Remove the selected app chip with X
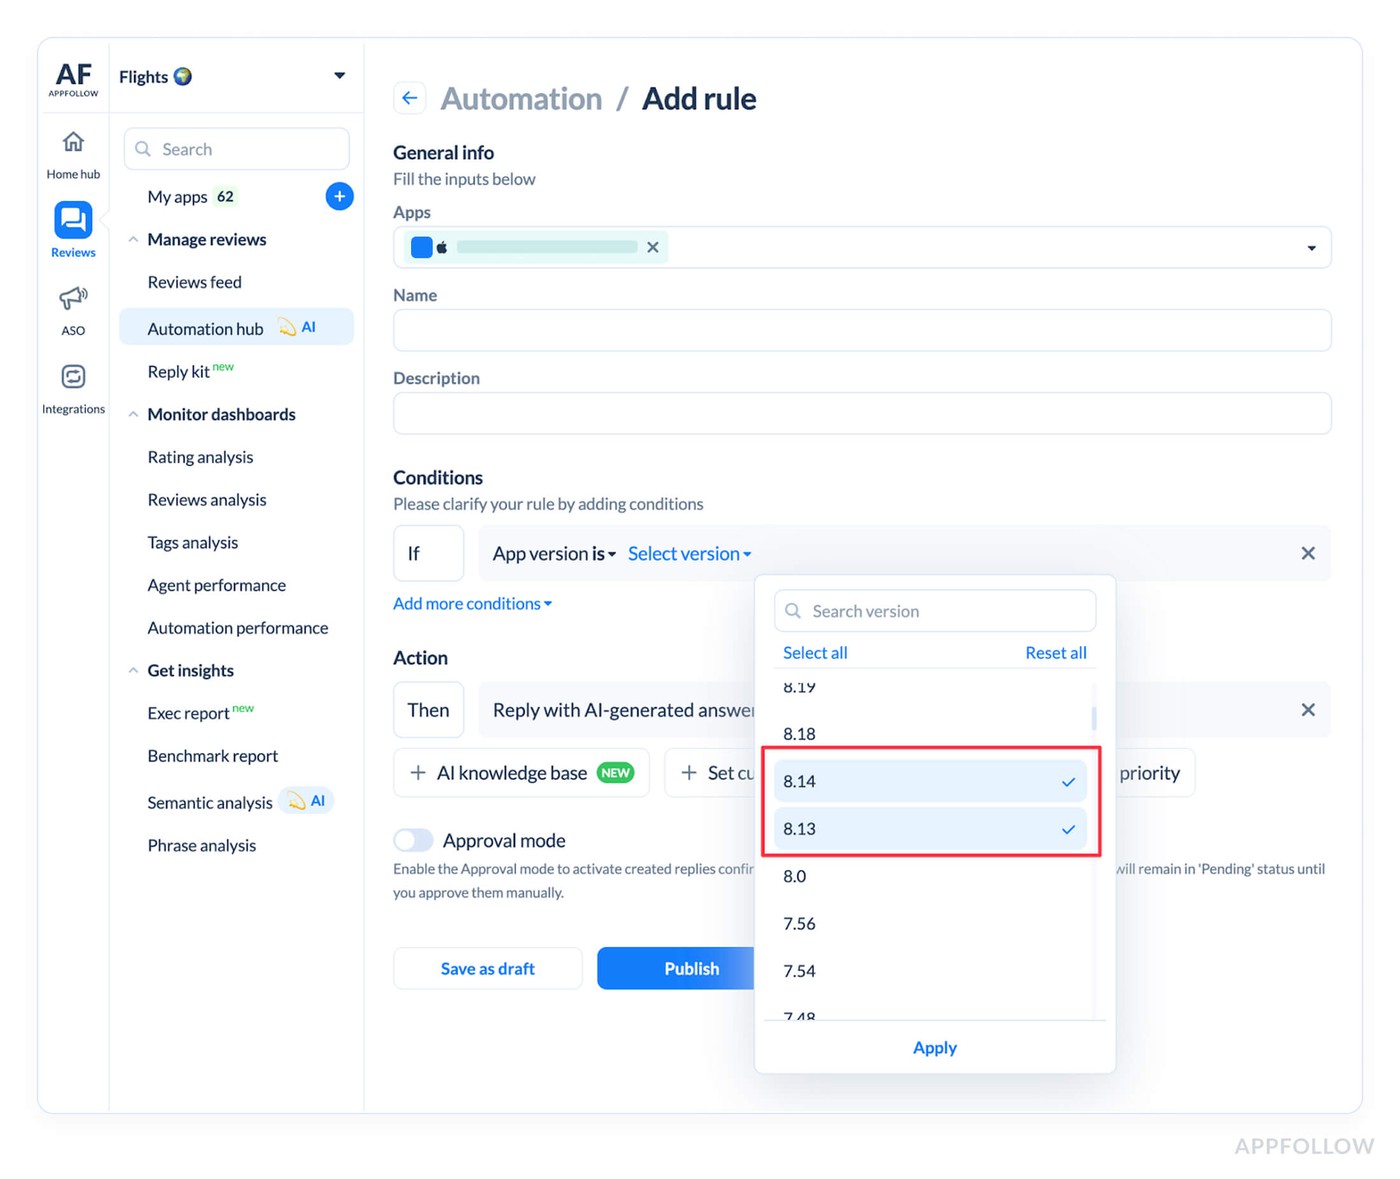1400x1179 pixels. (652, 247)
